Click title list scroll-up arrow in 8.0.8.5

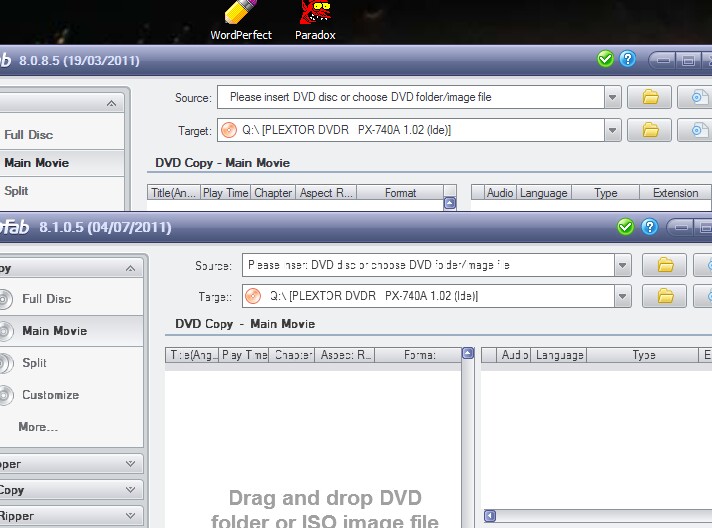point(450,203)
